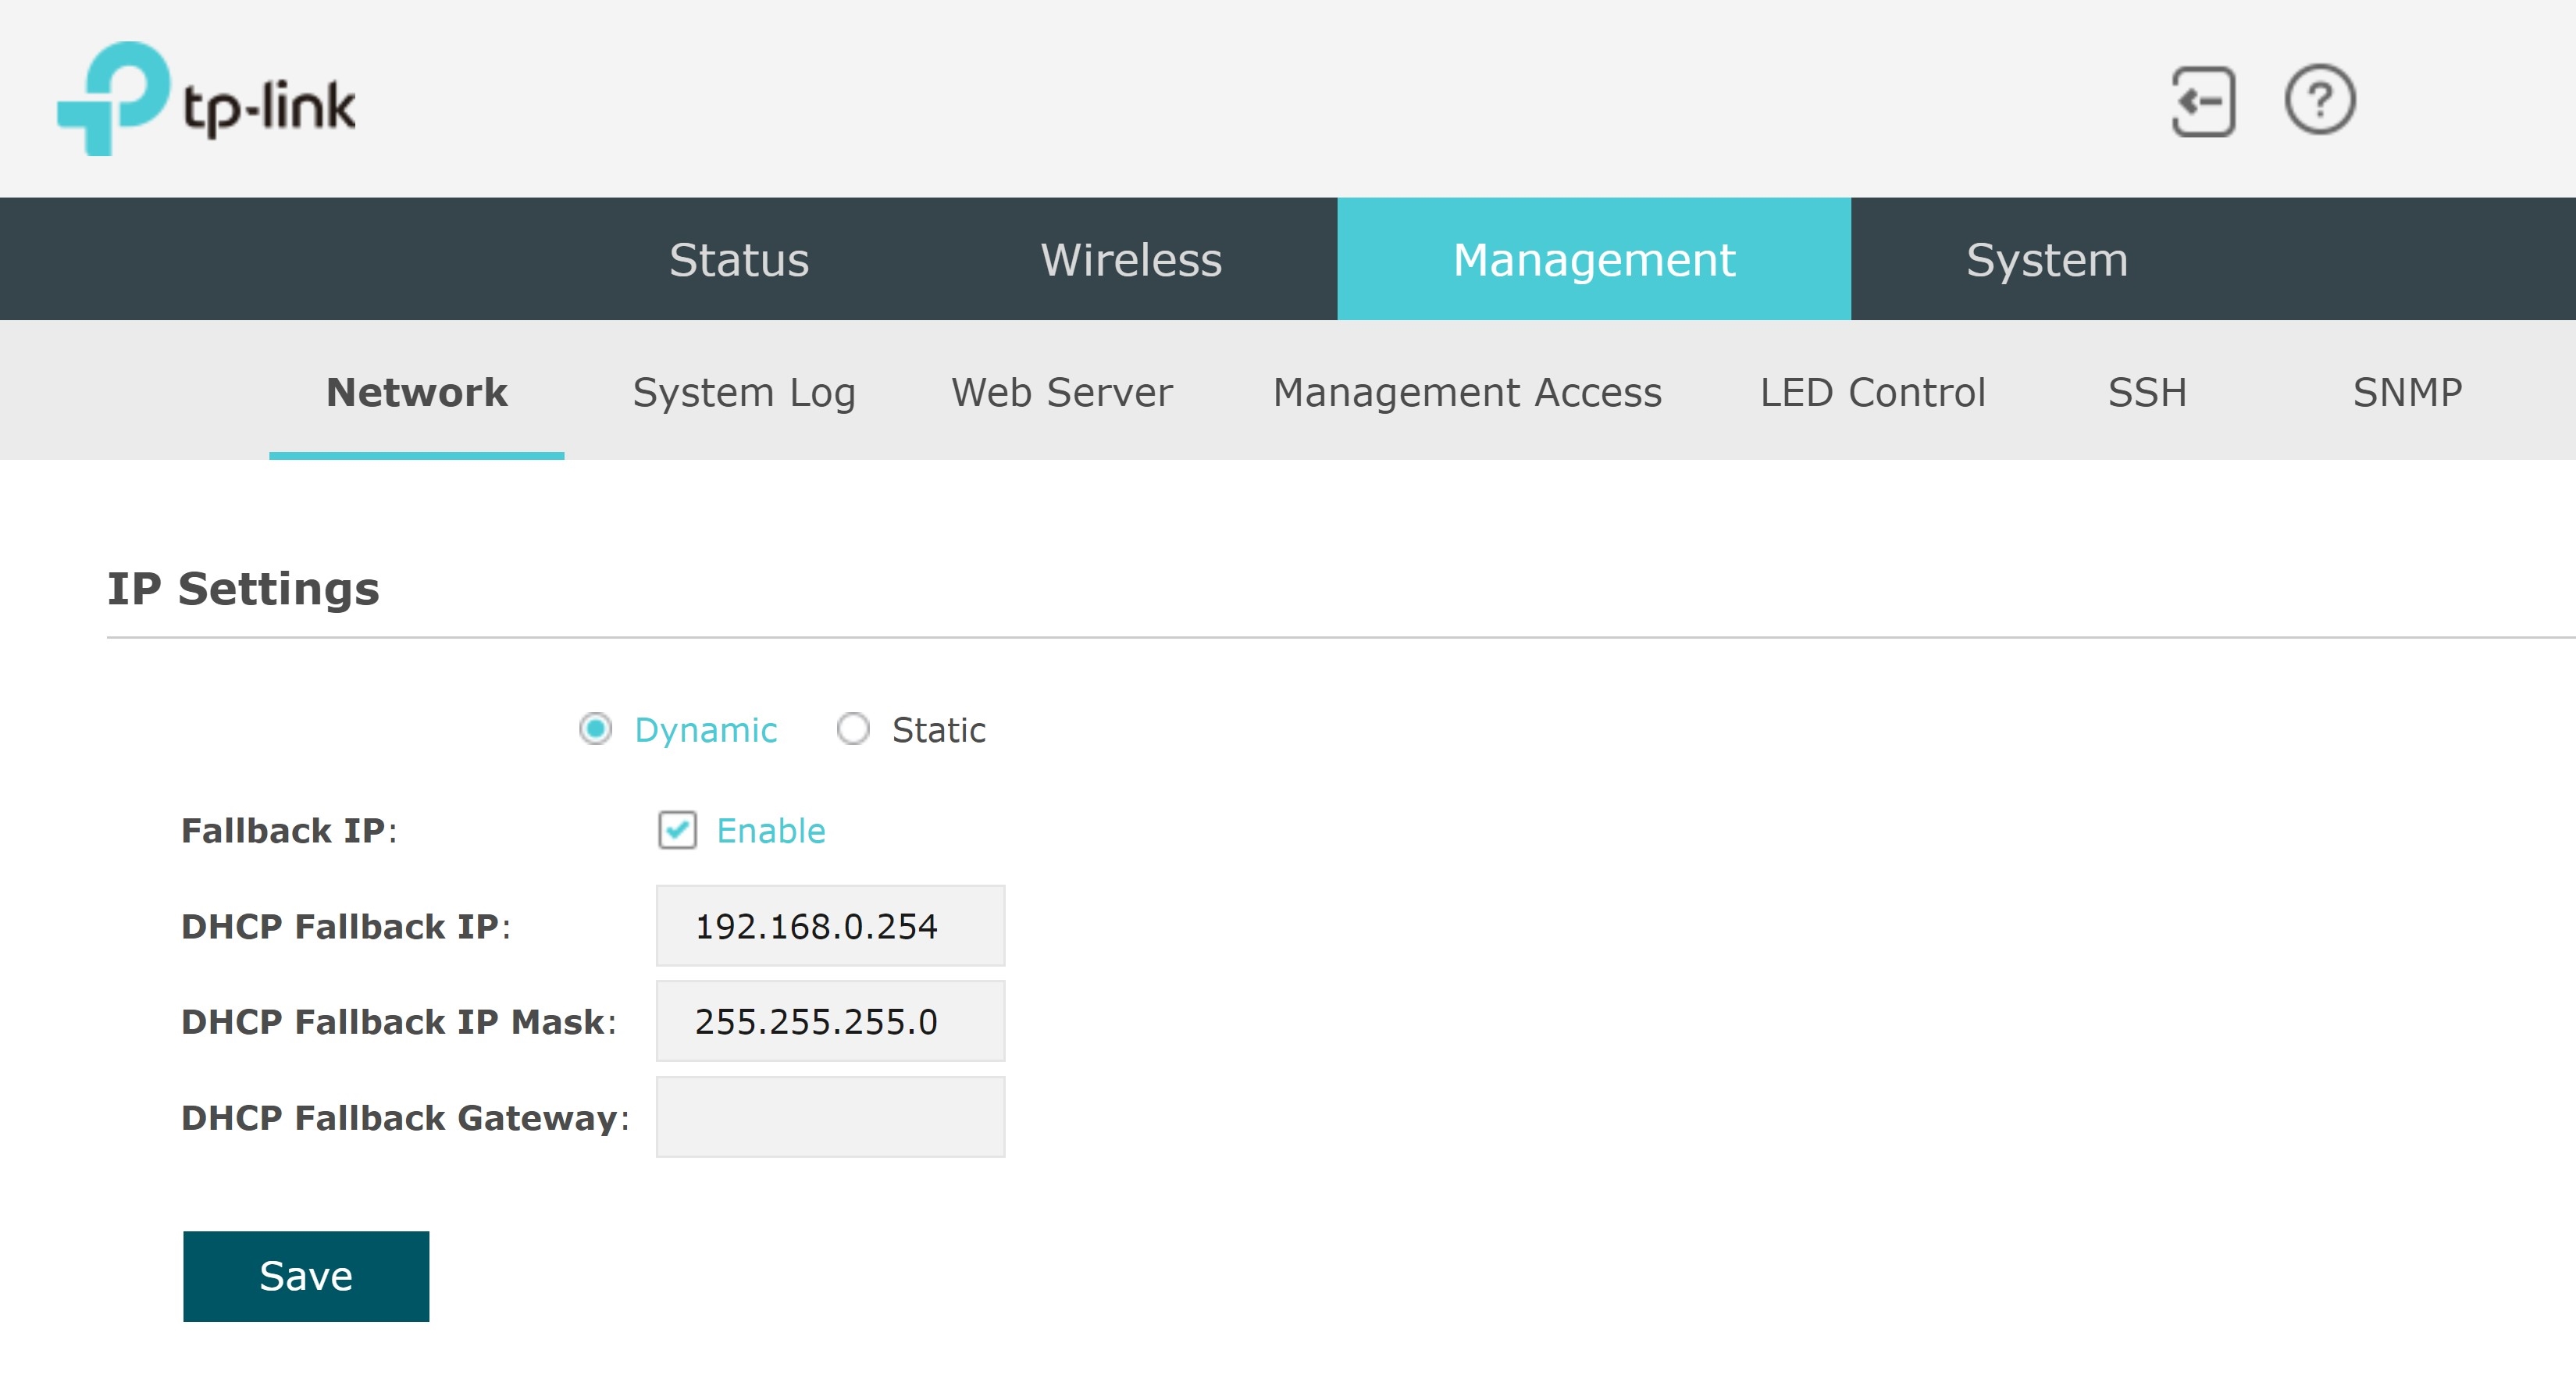Open the System Log sub-tab

(744, 392)
